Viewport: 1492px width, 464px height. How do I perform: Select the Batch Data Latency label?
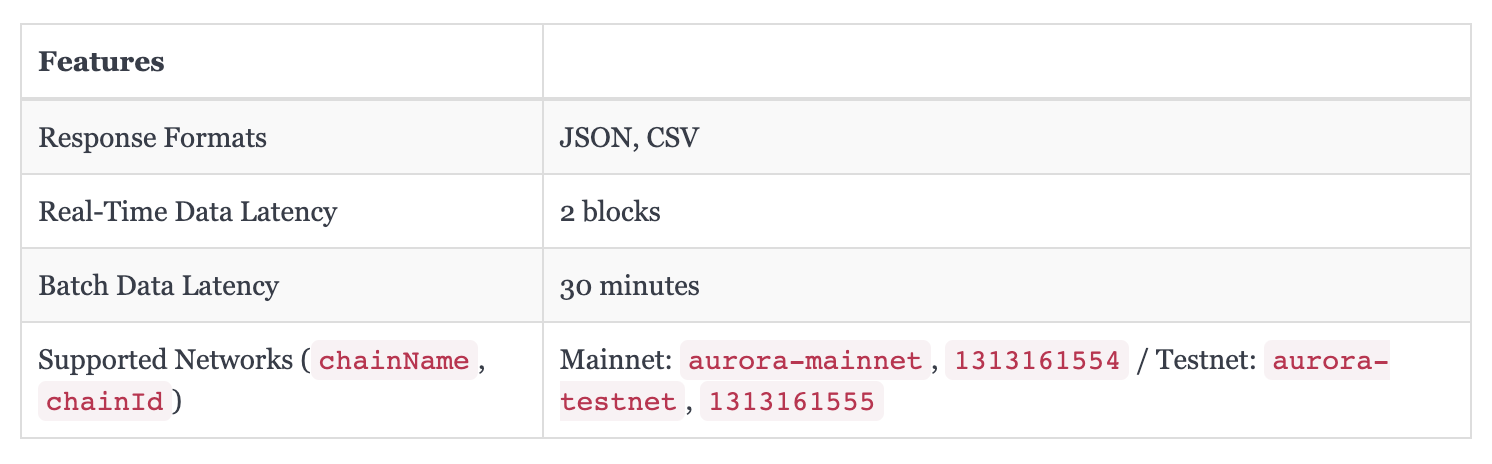click(158, 285)
